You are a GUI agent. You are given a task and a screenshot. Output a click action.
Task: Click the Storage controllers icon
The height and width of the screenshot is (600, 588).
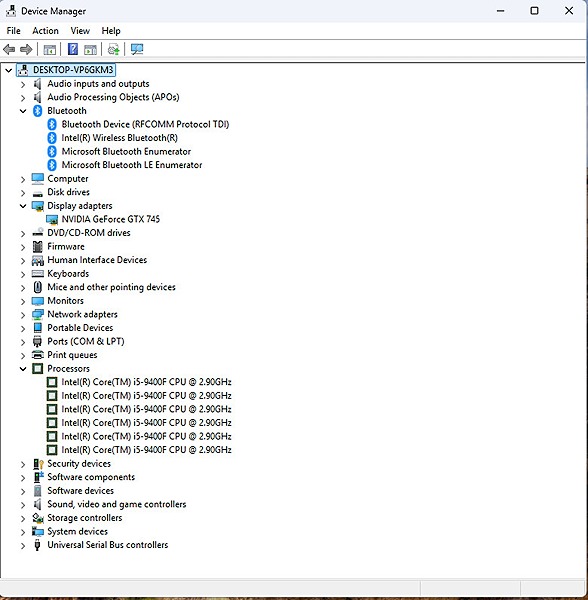point(37,518)
